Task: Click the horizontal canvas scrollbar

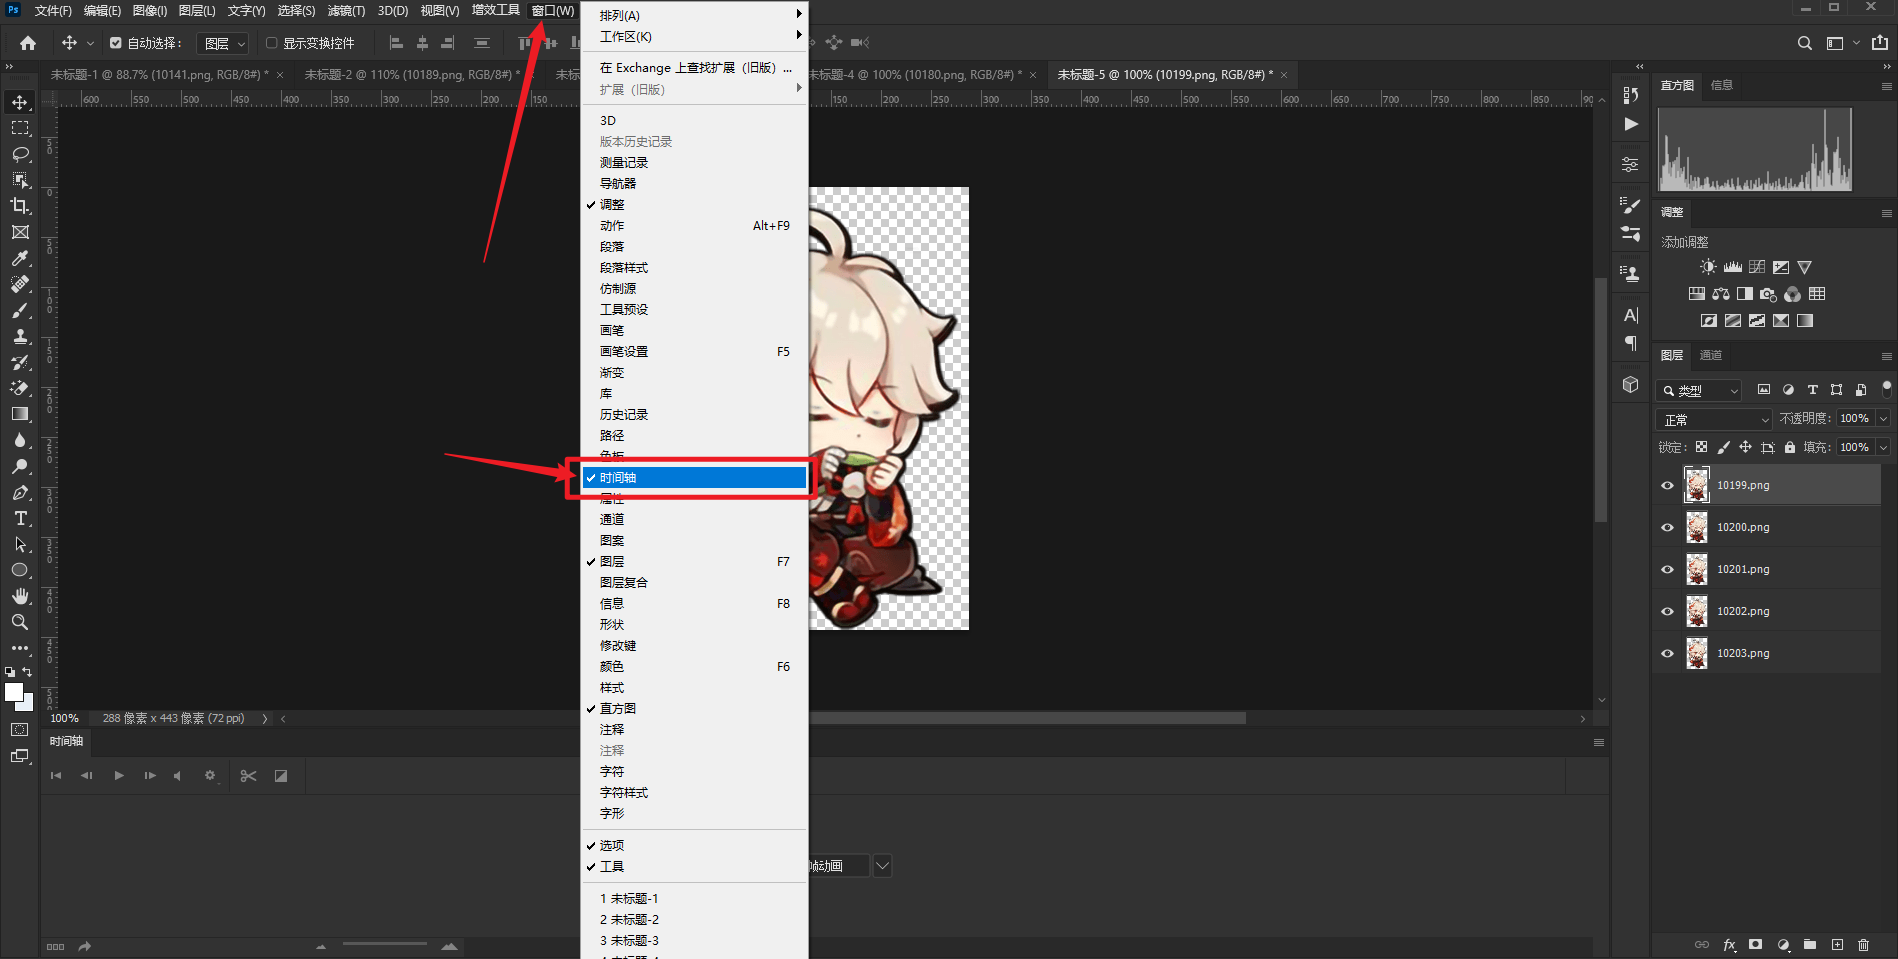Action: point(1027,718)
